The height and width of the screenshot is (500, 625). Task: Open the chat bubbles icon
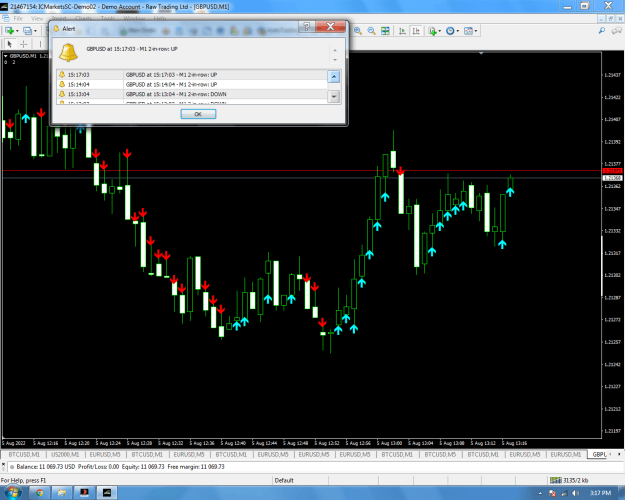click(x=616, y=31)
